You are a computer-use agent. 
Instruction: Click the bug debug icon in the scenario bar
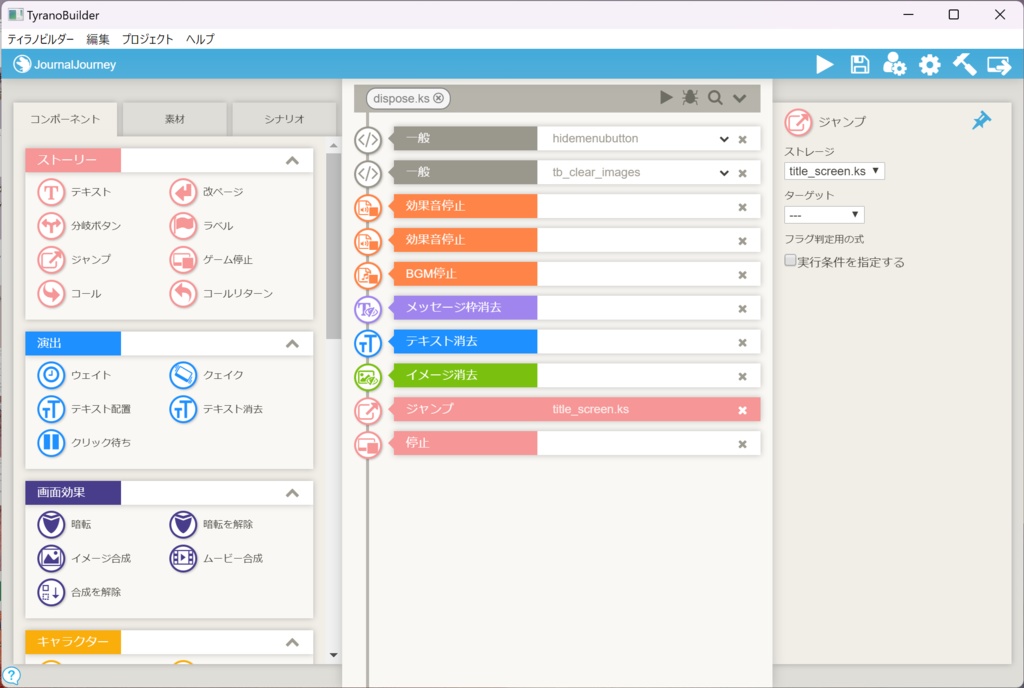(690, 98)
